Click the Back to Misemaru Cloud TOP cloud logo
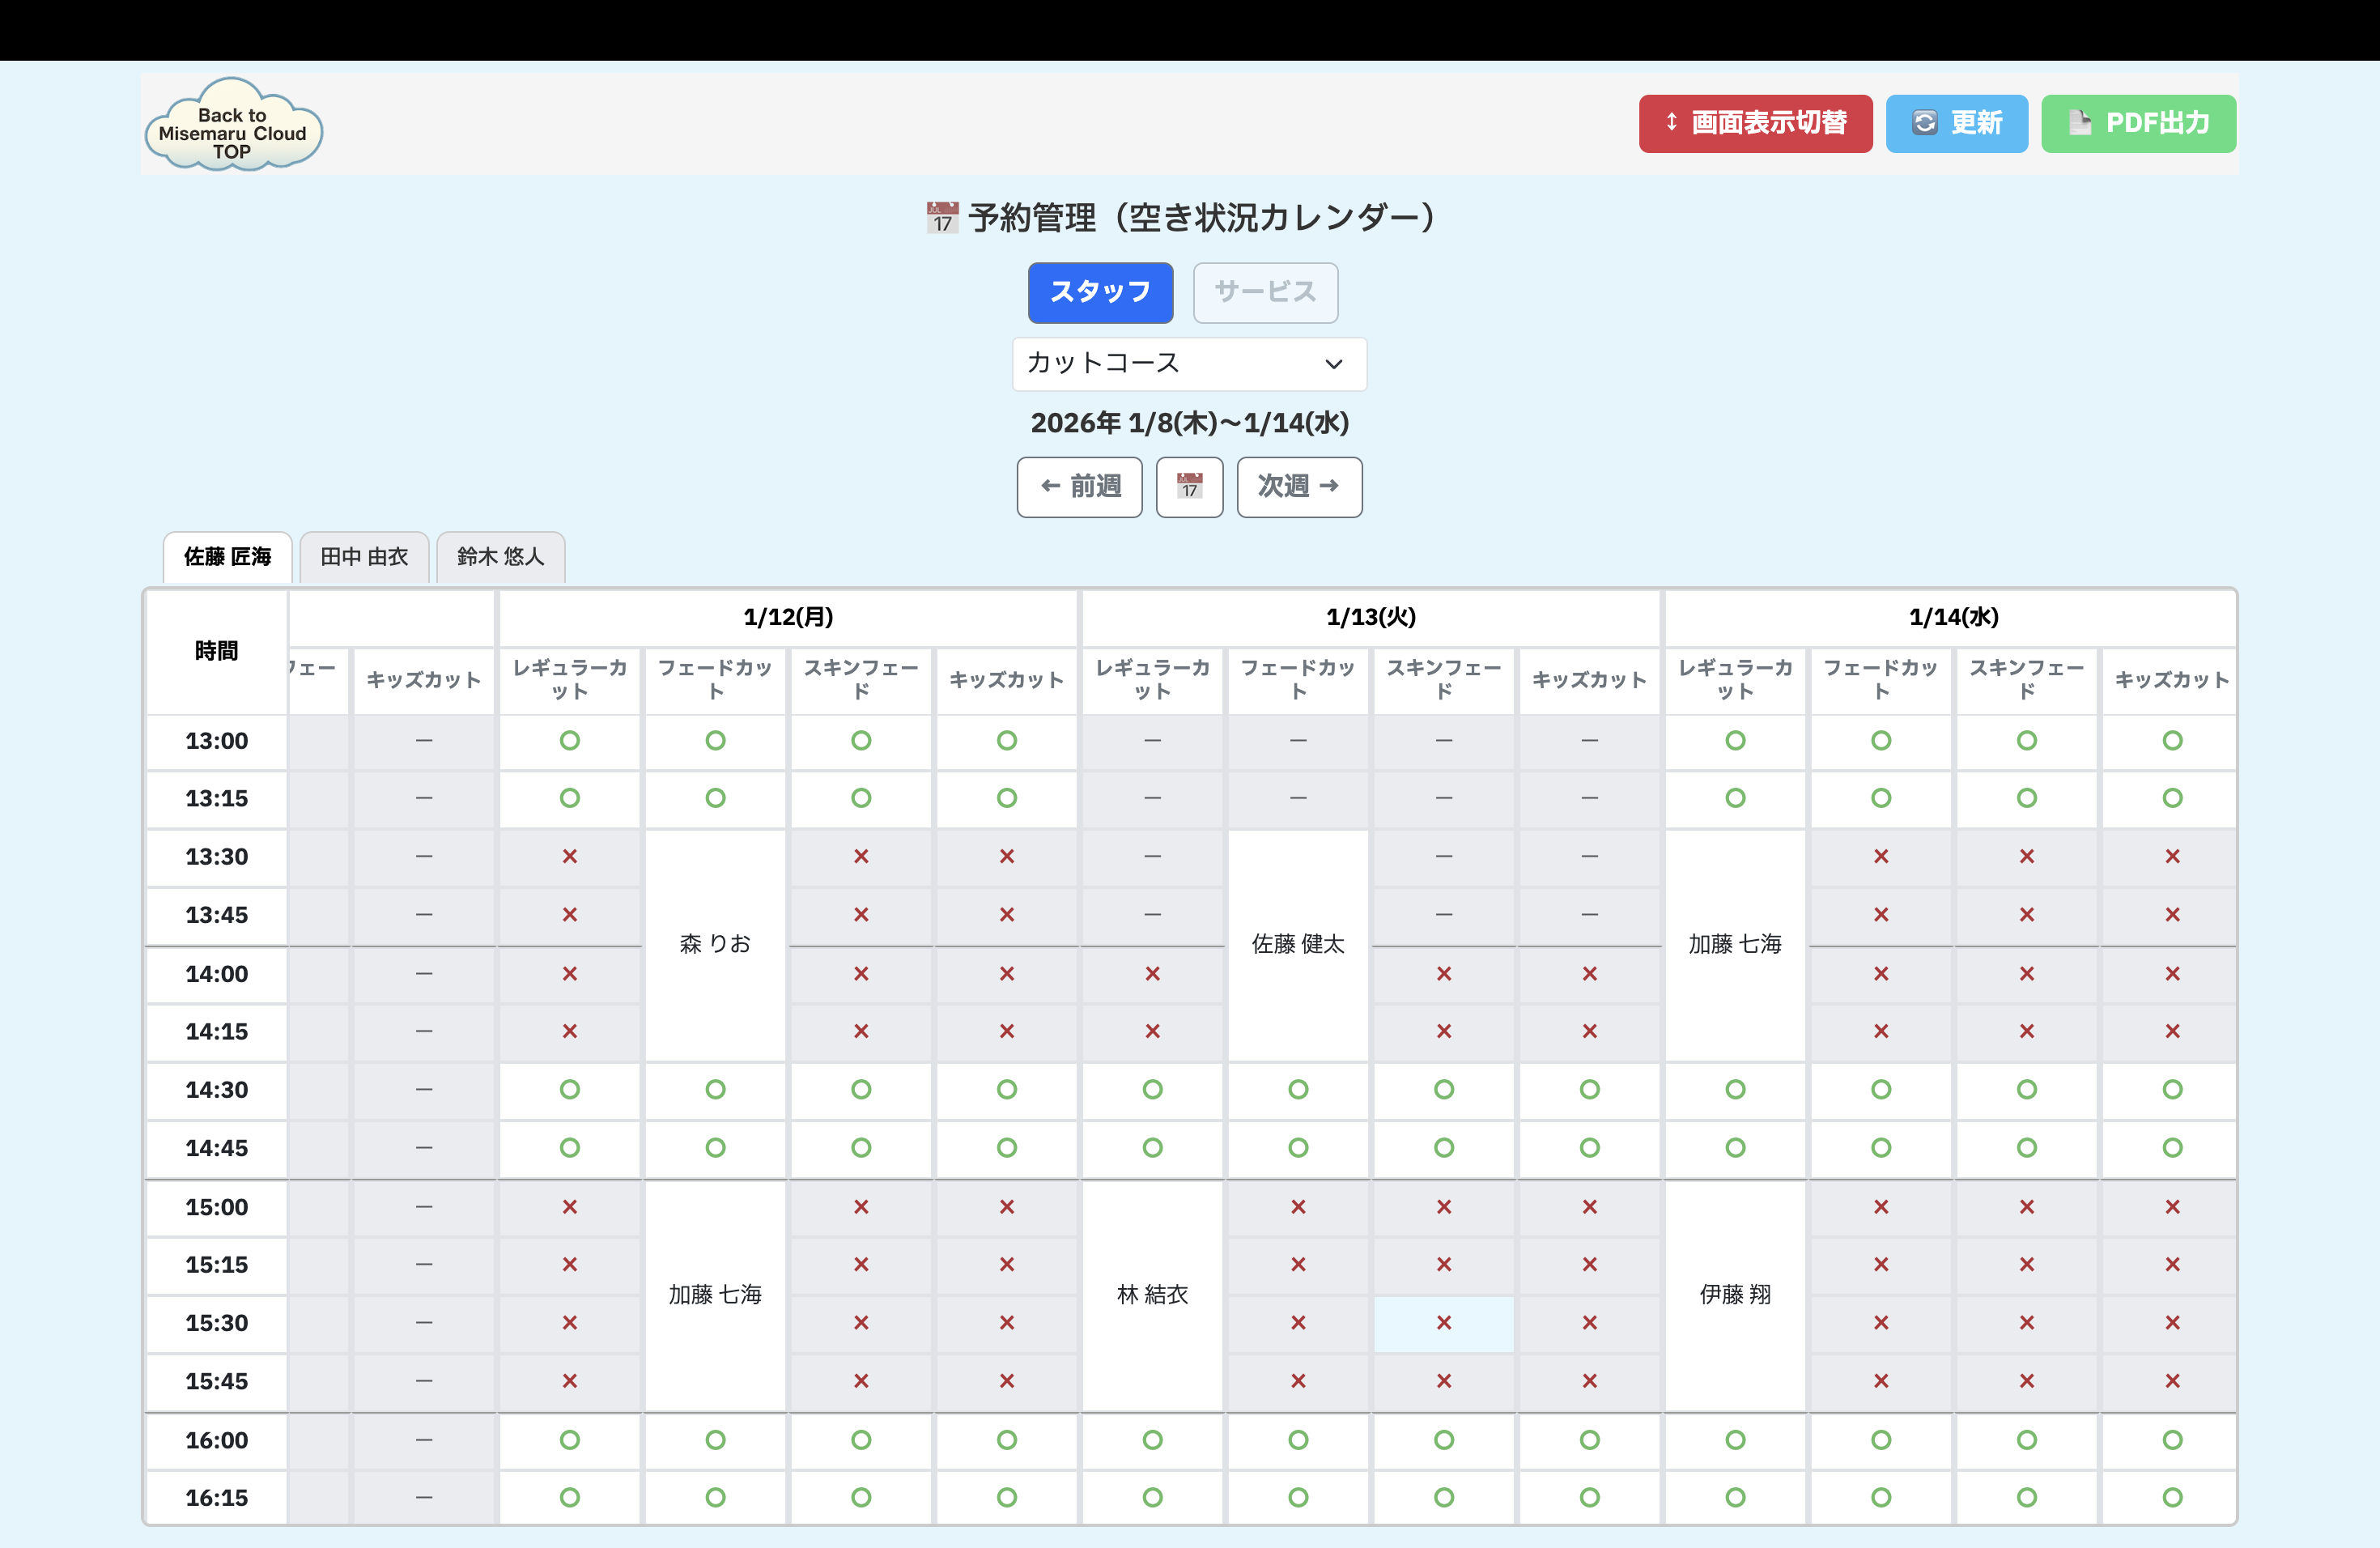 pos(233,123)
